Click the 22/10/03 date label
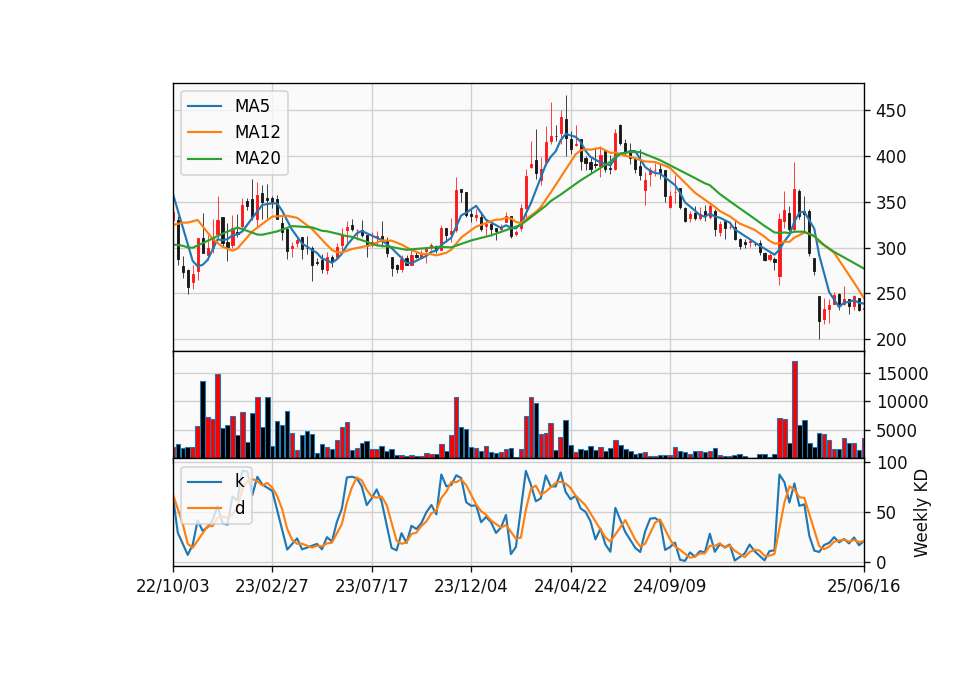Screen dimensions: 960x690 pos(173,587)
